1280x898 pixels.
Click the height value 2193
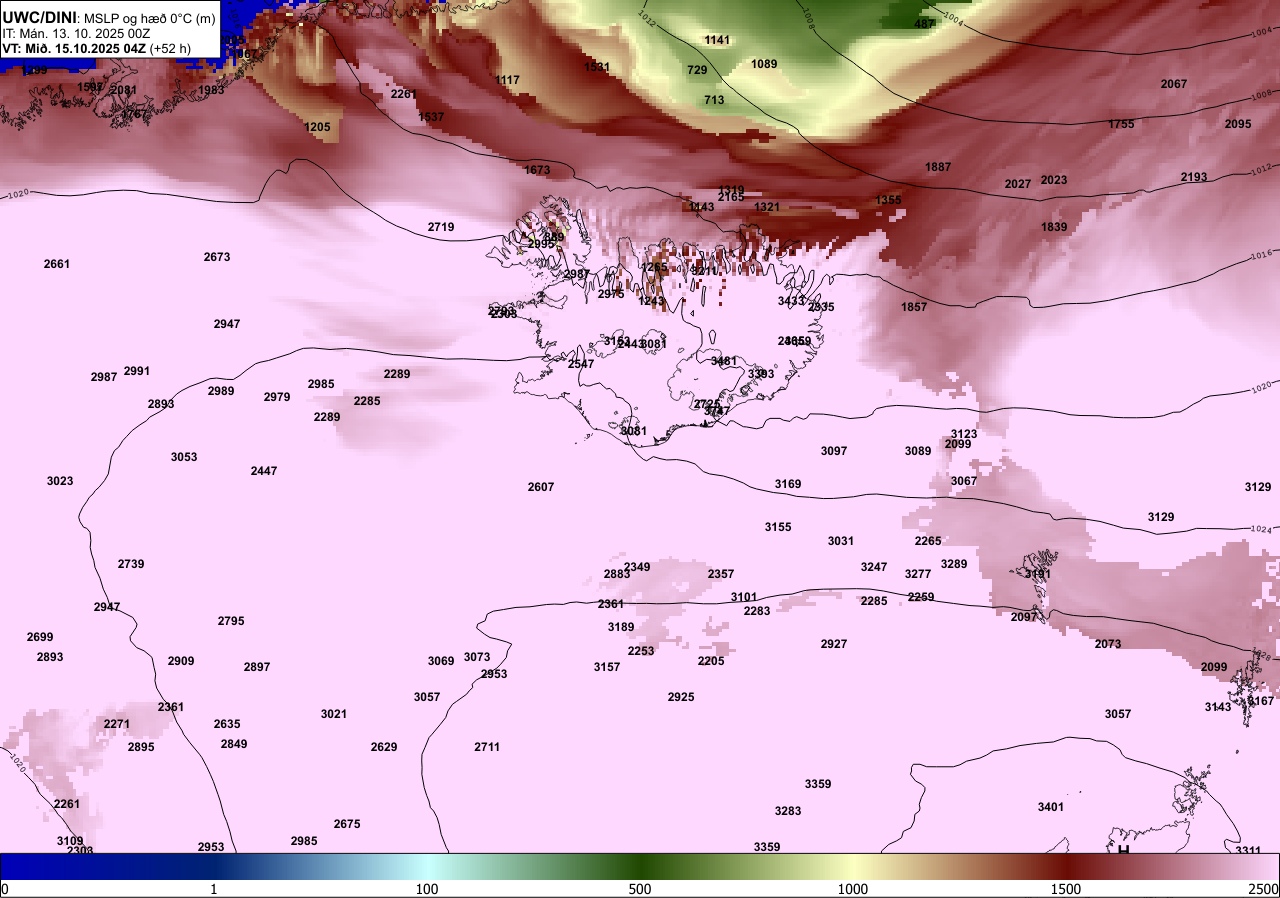pos(1194,177)
